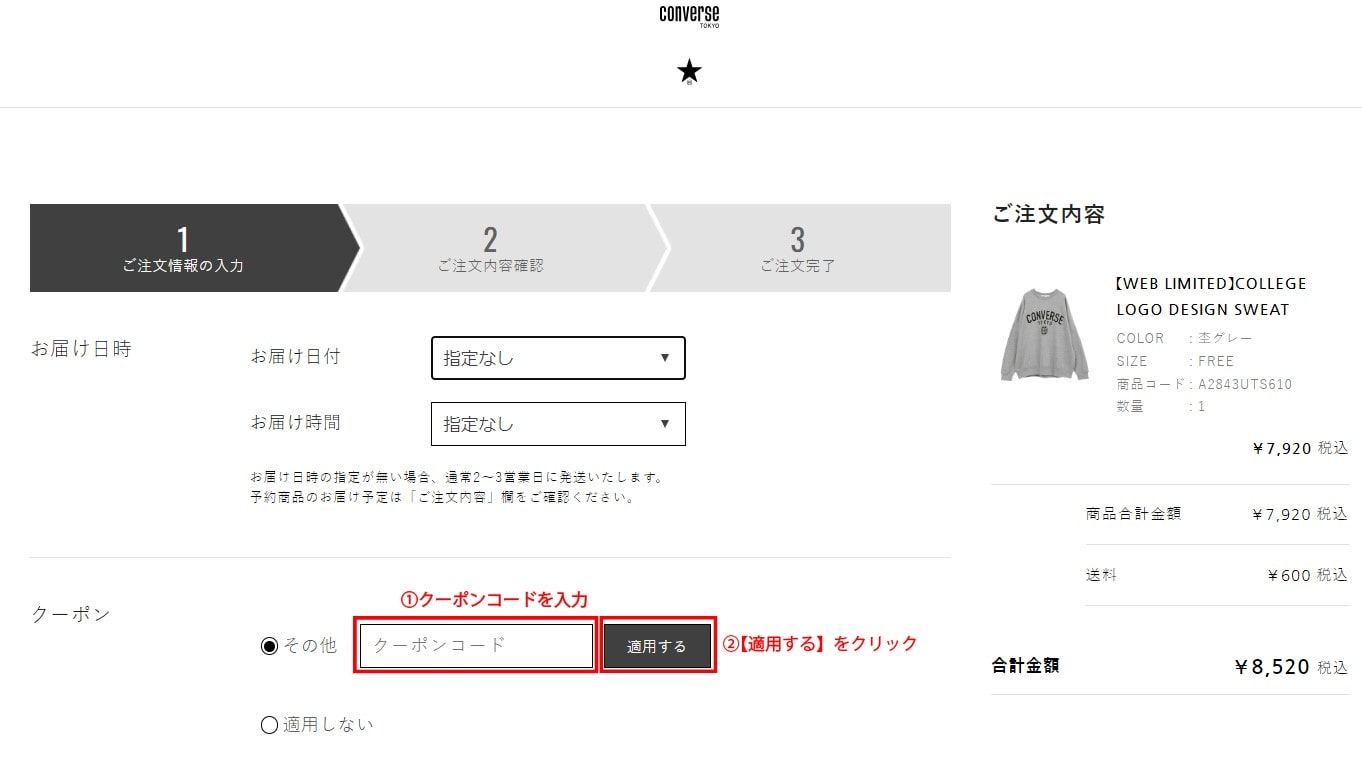
Task: Select the その他 coupon radio button
Action: click(x=269, y=646)
